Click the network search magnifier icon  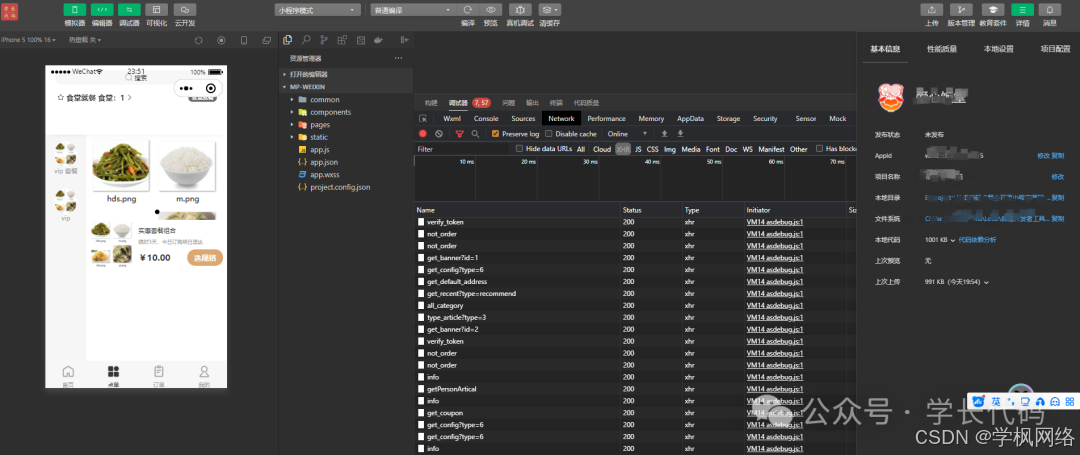[475, 134]
